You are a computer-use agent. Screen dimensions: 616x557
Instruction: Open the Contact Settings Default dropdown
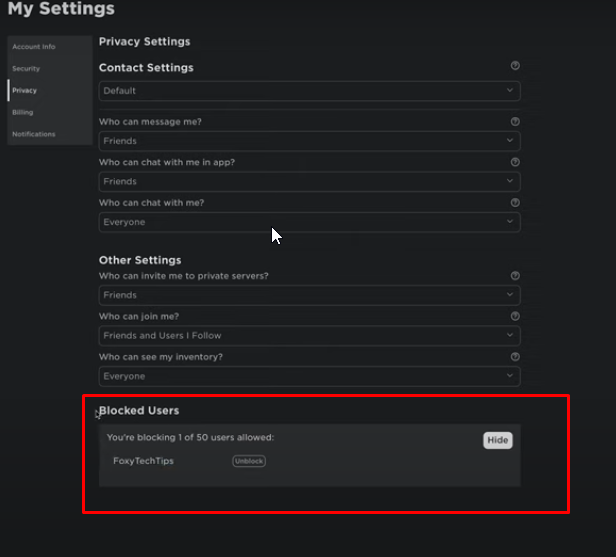click(310, 91)
